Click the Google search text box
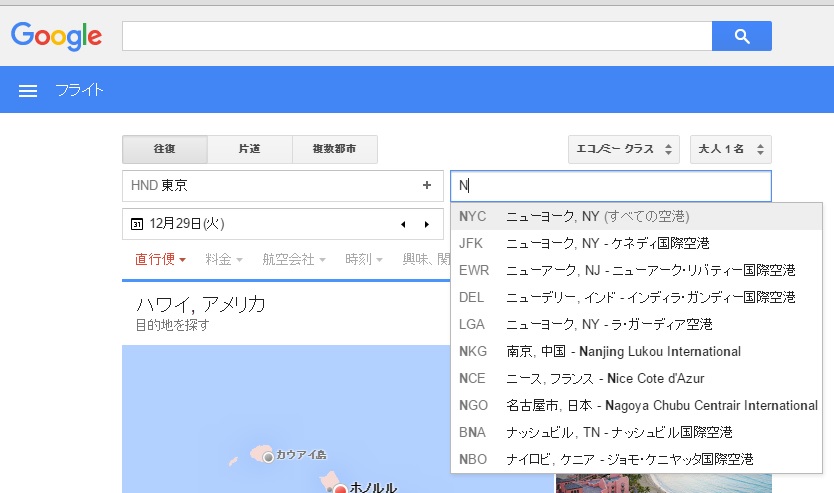834x493 pixels. (x=417, y=36)
